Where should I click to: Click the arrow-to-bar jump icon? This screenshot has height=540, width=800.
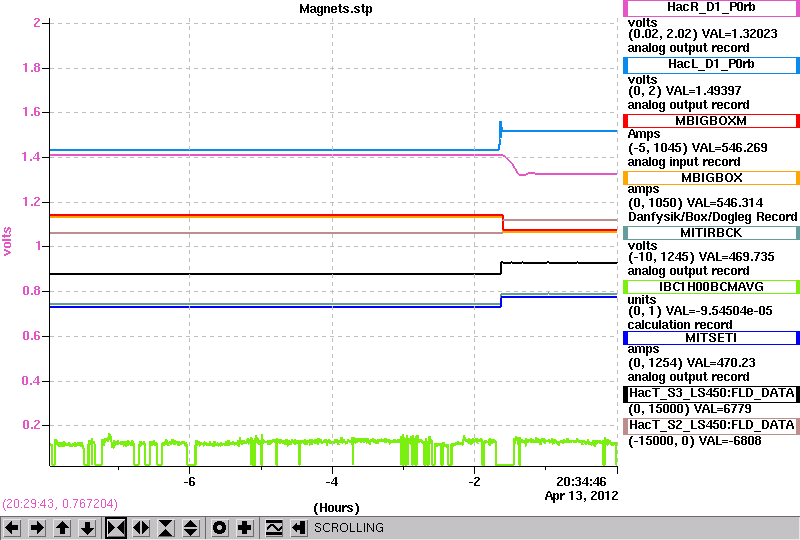pos(299,528)
